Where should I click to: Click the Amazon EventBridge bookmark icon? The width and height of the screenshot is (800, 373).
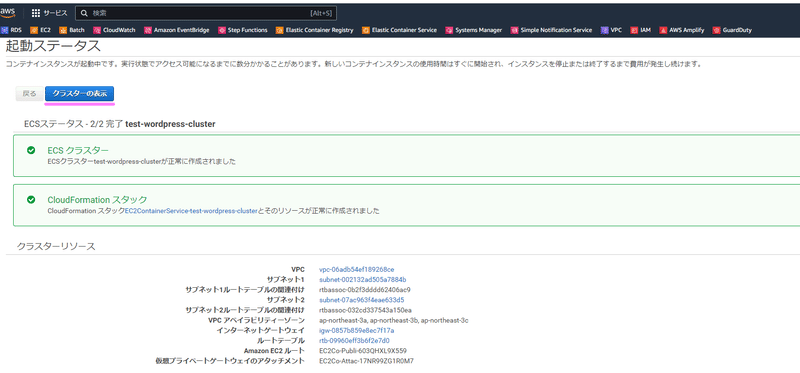coord(148,30)
